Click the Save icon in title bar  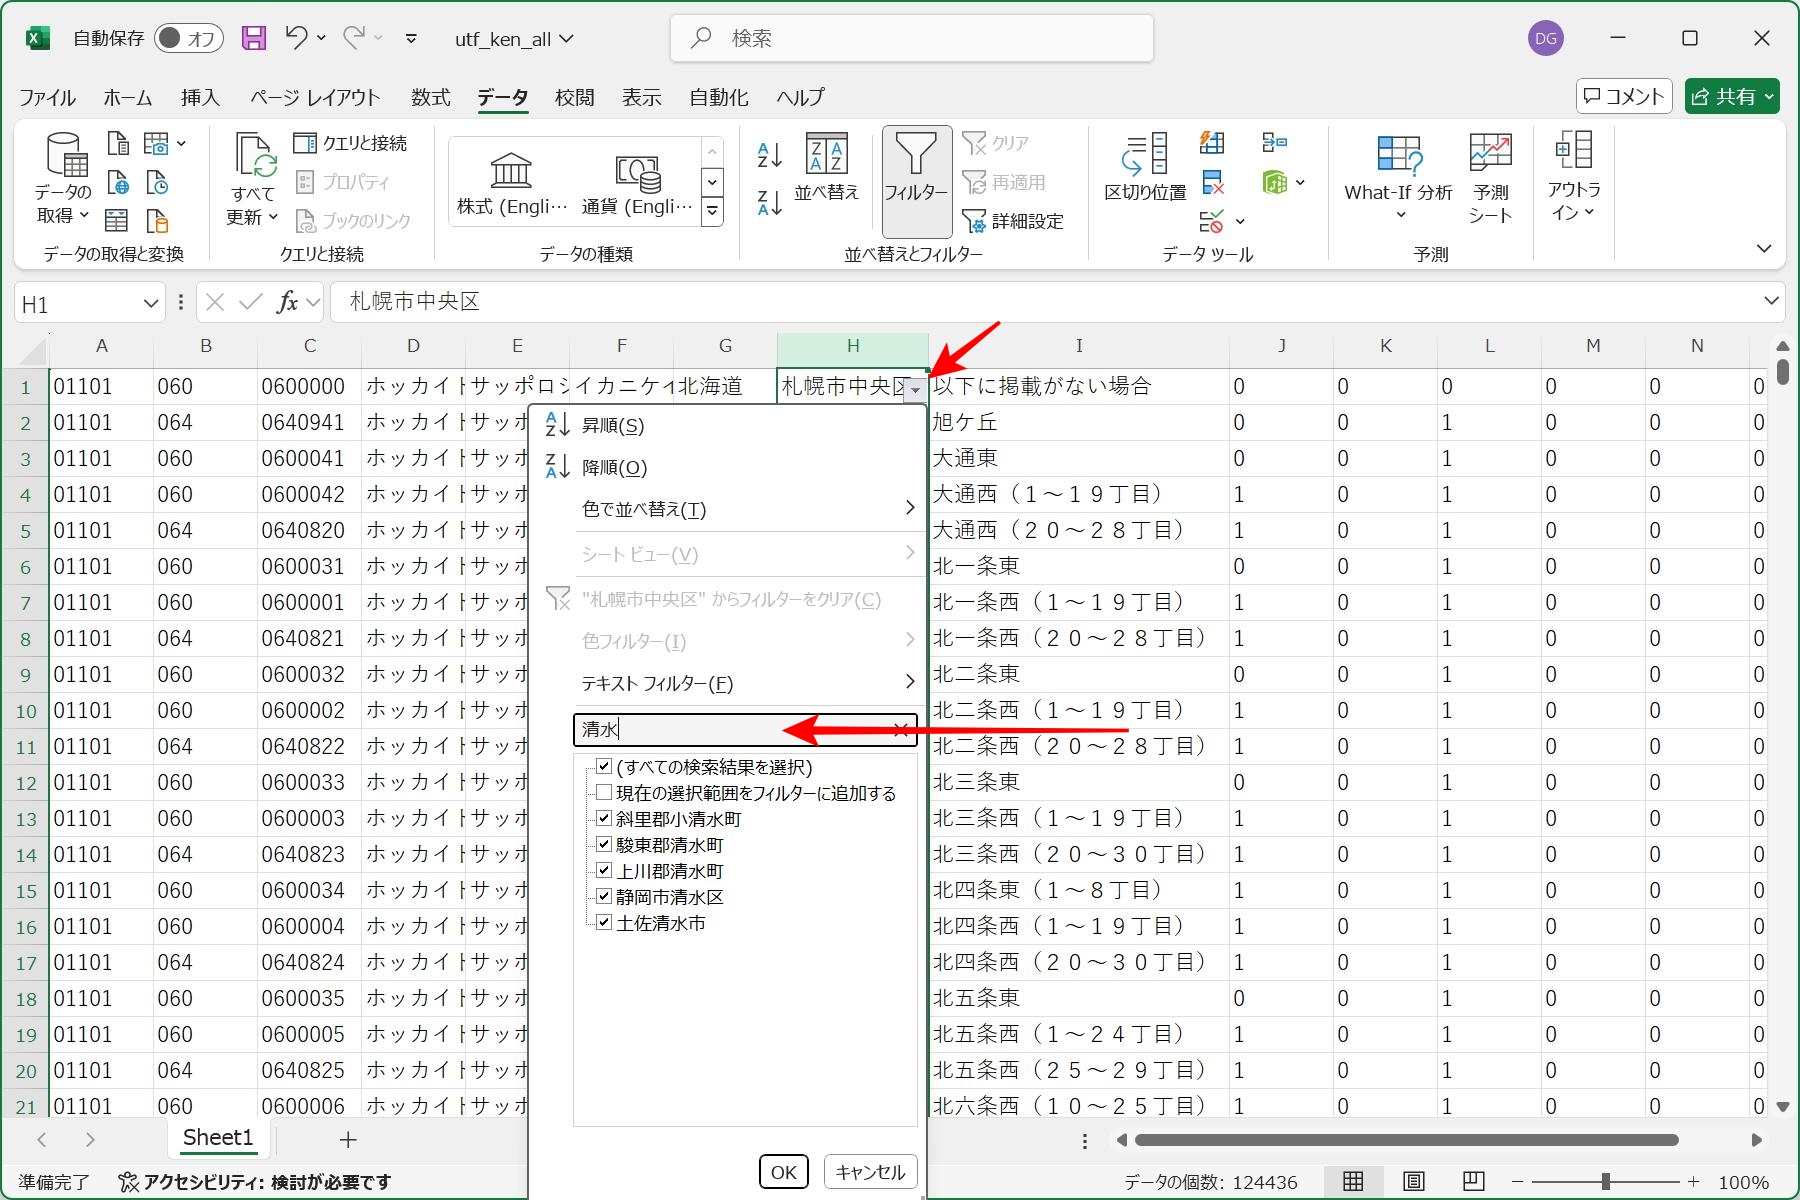click(254, 38)
